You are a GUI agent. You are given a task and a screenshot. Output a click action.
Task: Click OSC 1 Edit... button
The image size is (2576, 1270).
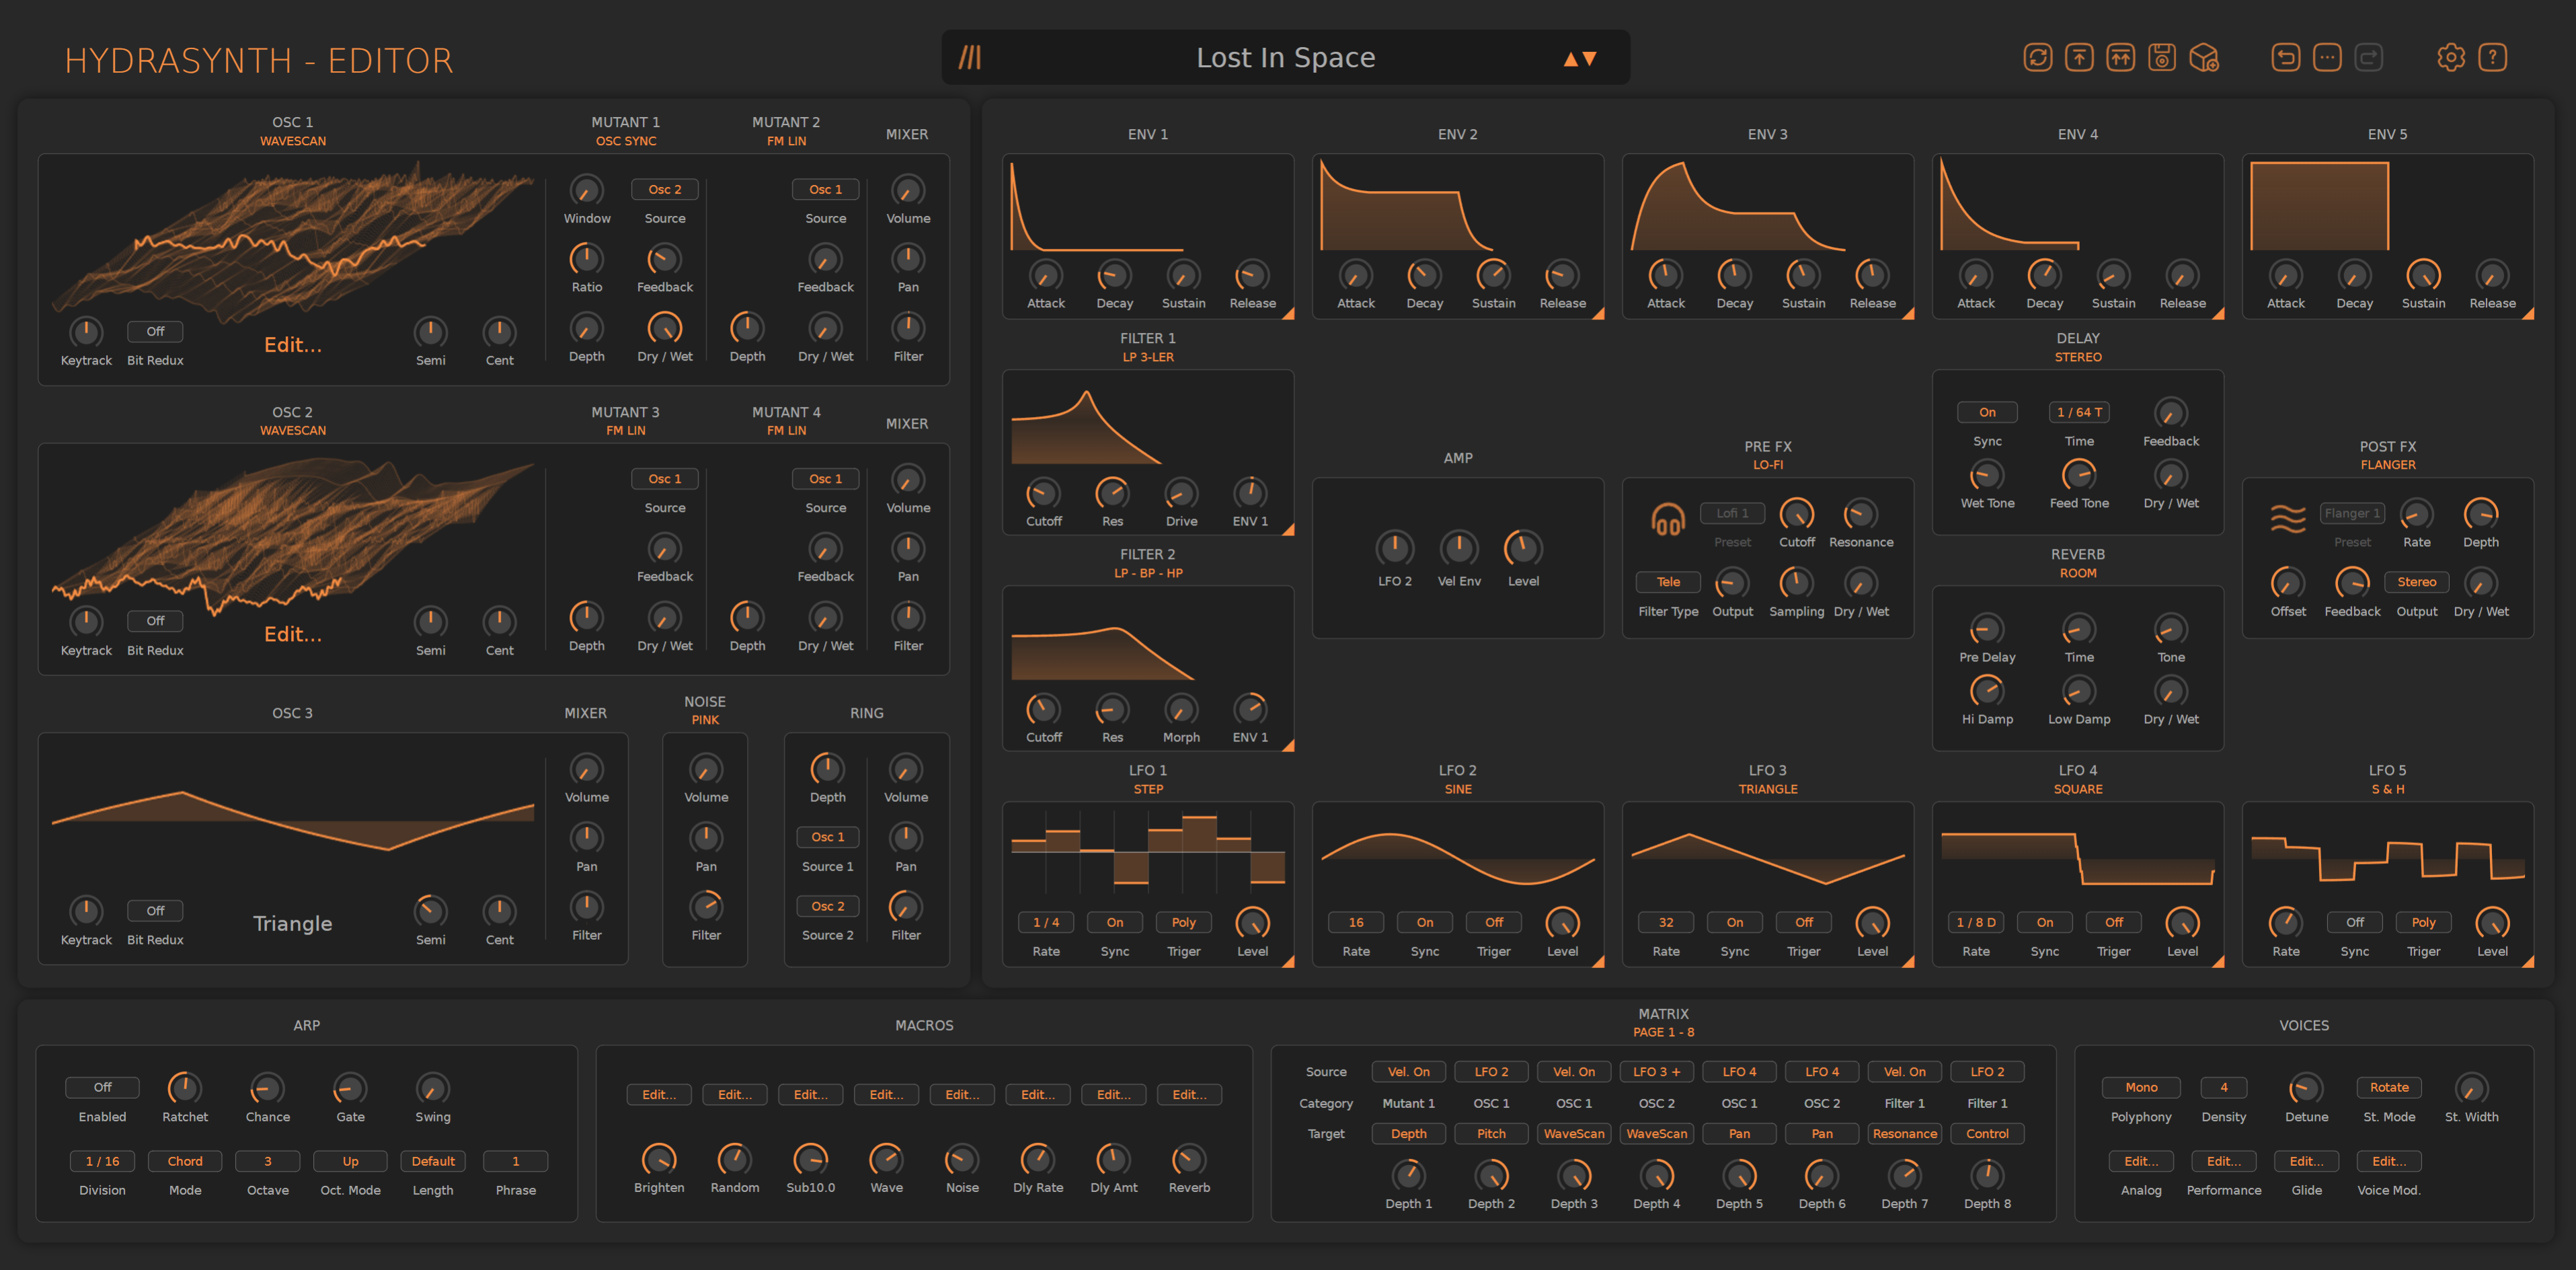click(x=292, y=345)
